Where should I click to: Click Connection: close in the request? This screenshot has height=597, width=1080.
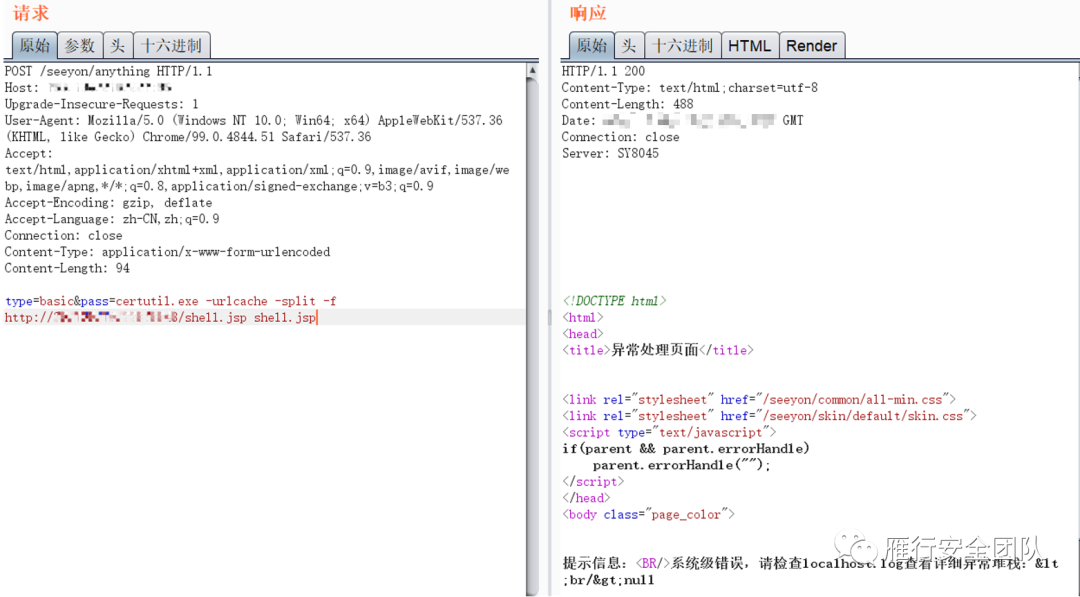pyautogui.click(x=63, y=235)
